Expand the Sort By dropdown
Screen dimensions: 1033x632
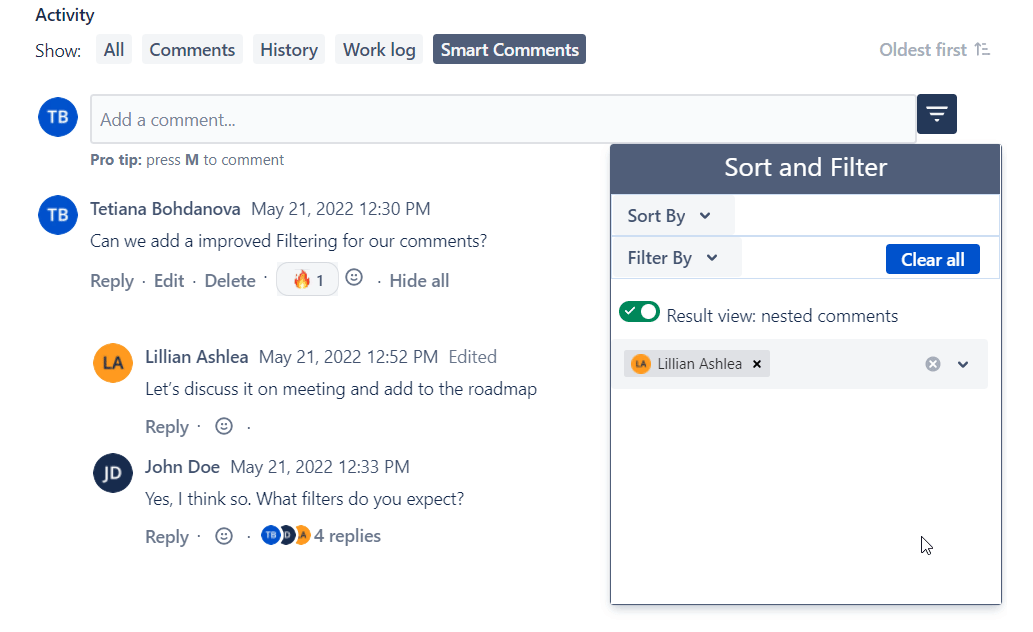[669, 216]
